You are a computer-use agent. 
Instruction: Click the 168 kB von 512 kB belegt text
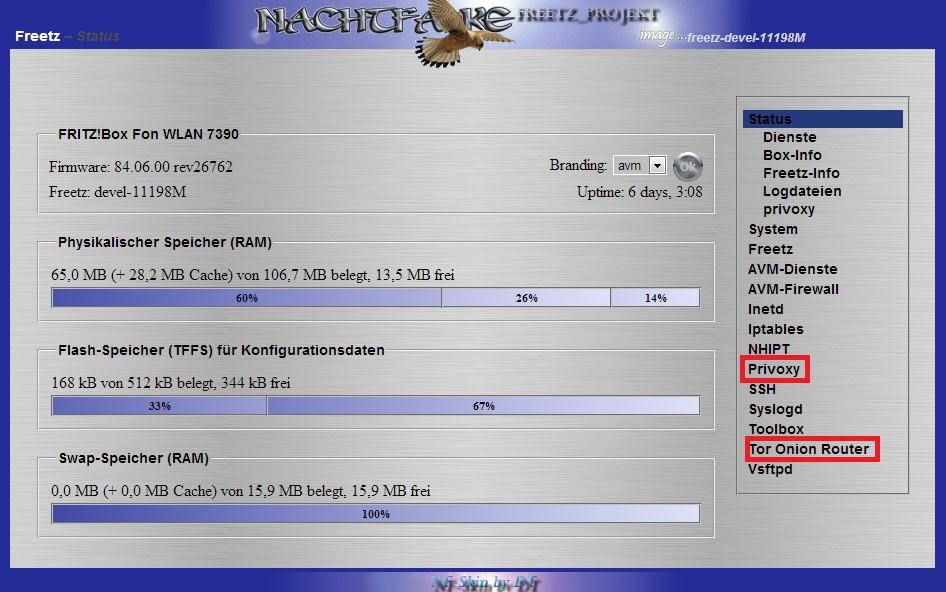(x=171, y=383)
